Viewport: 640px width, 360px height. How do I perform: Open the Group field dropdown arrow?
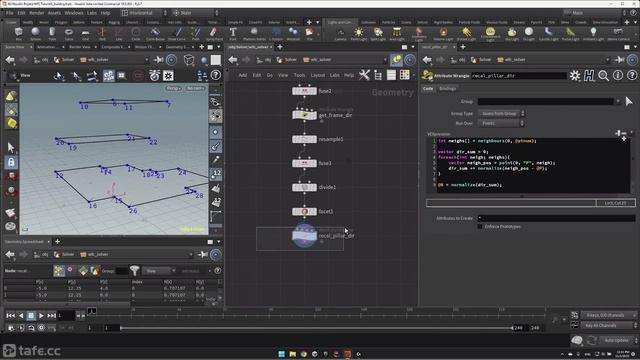pyautogui.click(x=618, y=101)
